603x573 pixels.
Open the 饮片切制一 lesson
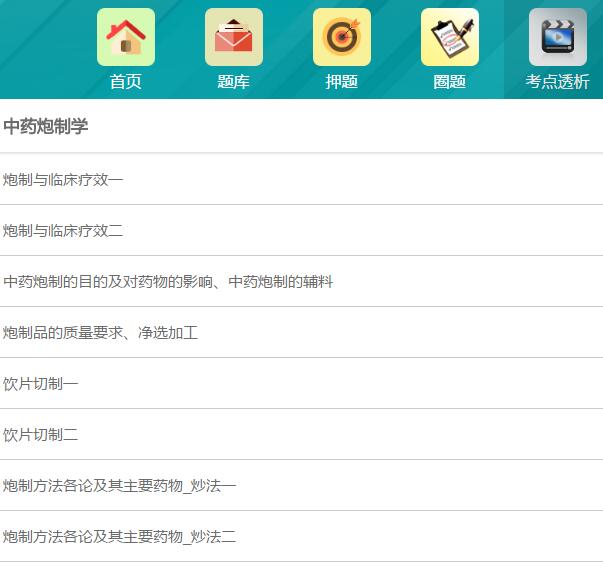tap(41, 384)
